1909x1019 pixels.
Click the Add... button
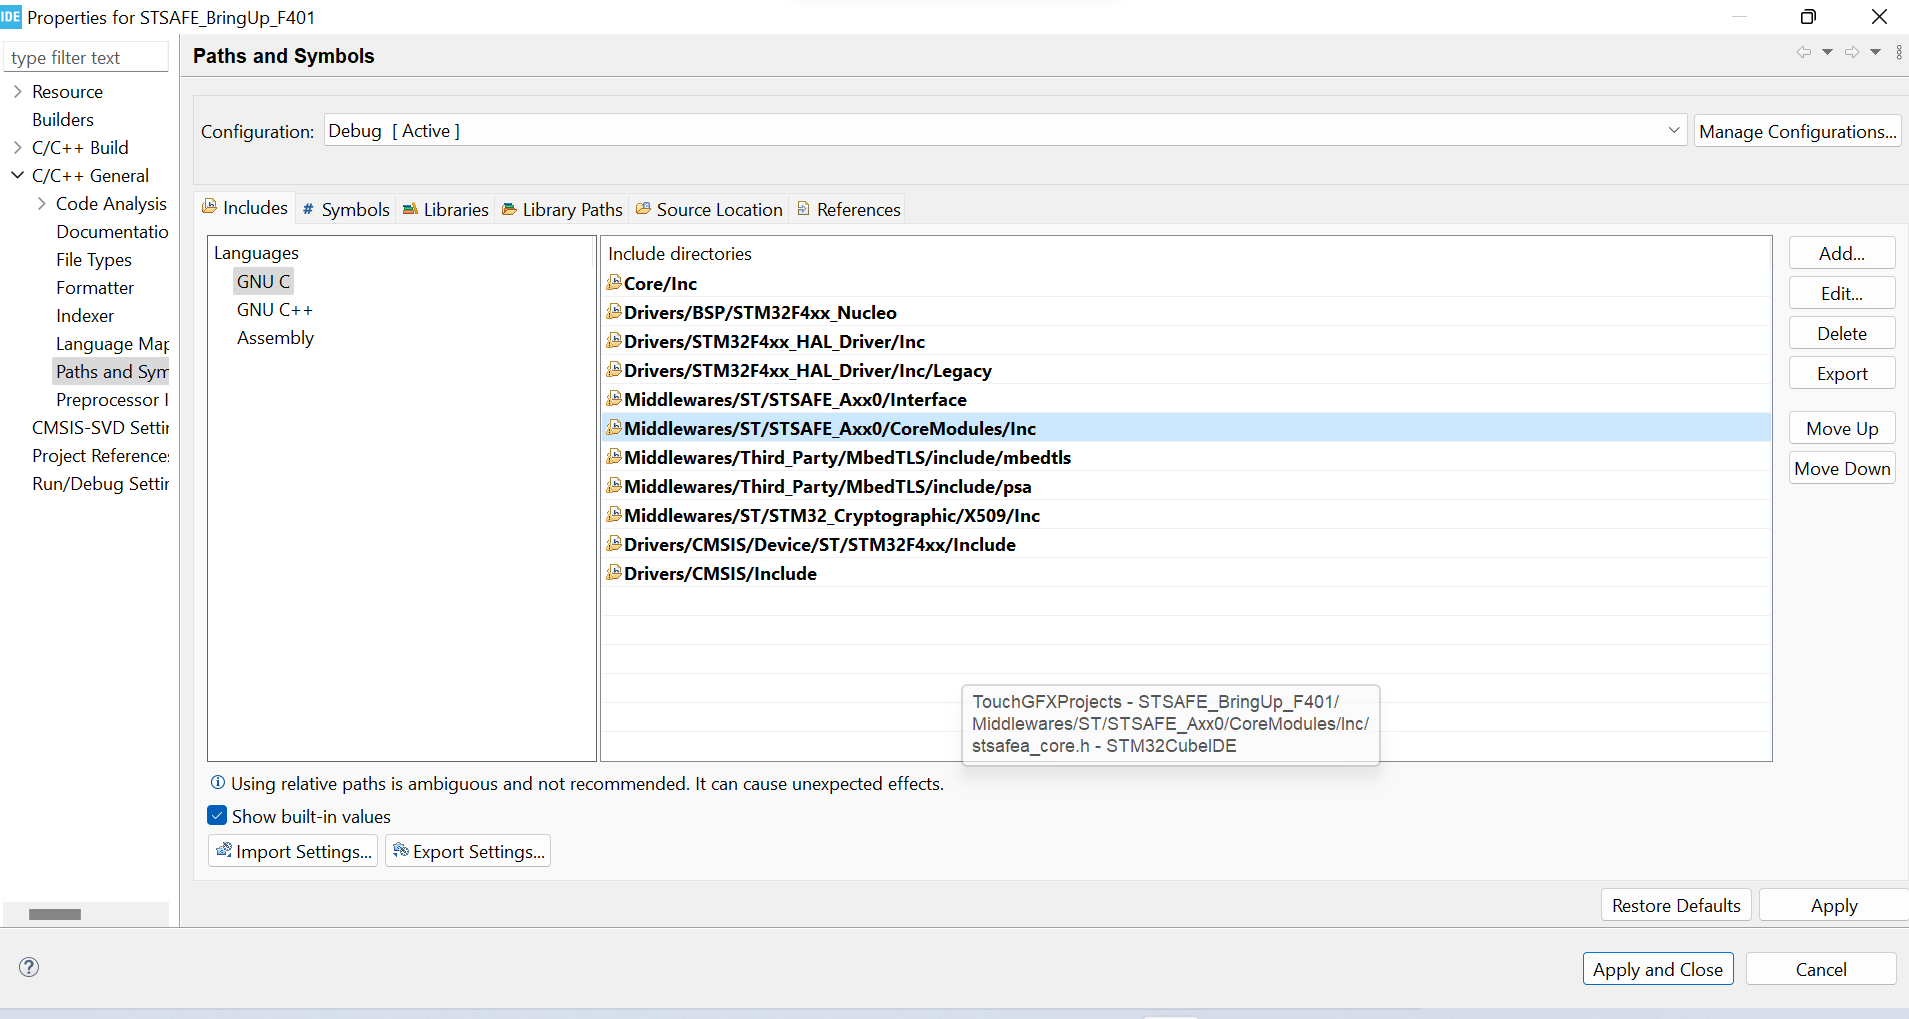tap(1841, 253)
